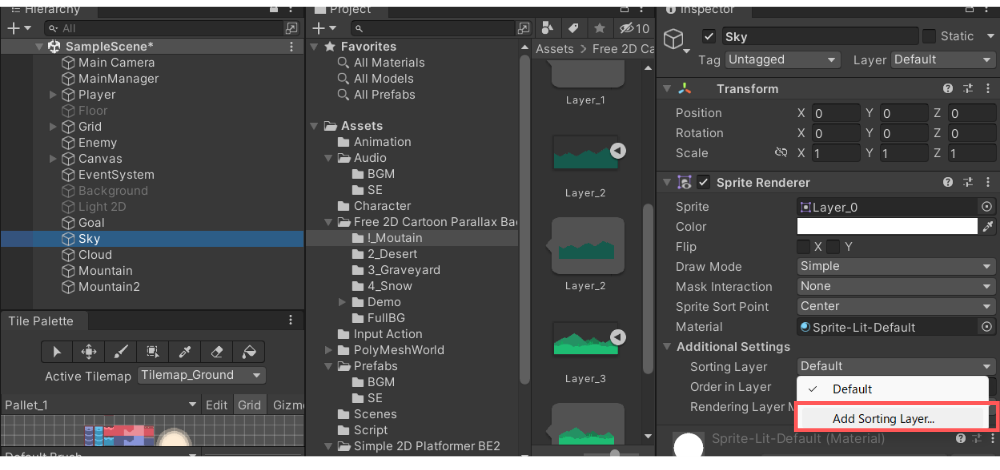Open Transform component help icon
Screen dimensions: 1000x470
[x=948, y=89]
